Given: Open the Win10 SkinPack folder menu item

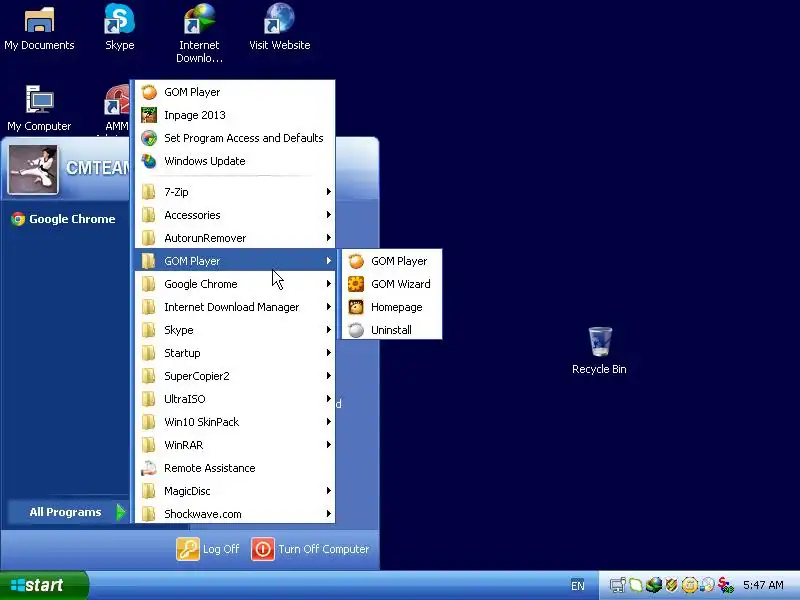Looking at the screenshot, I should pos(235,422).
